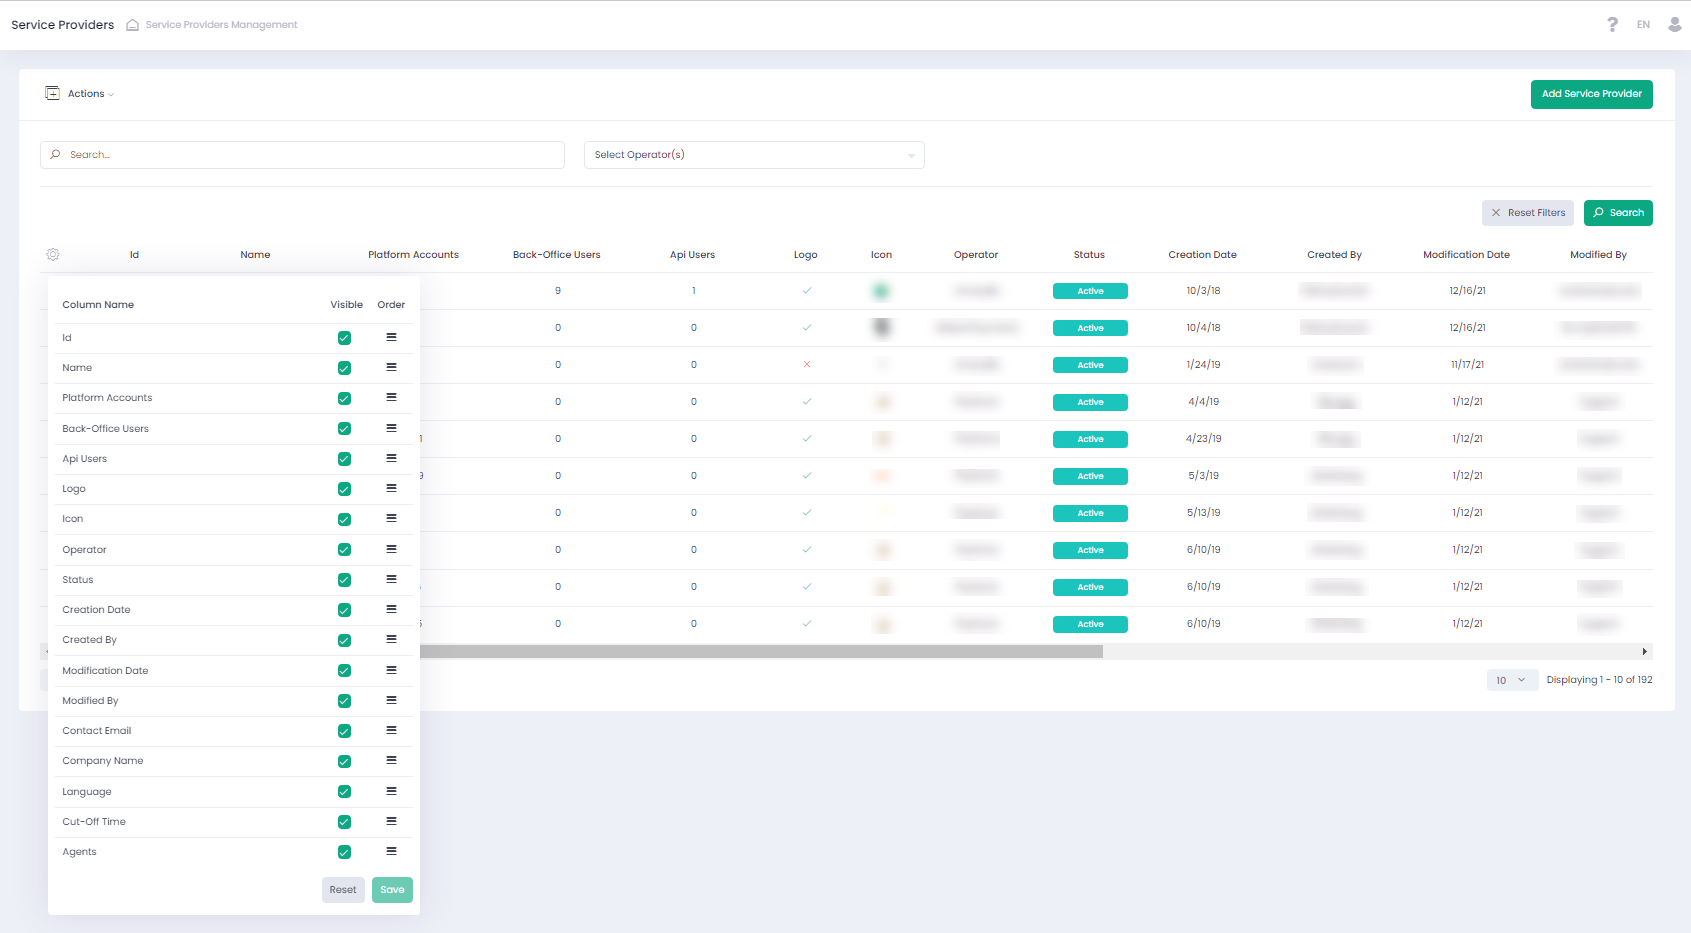Open the EN language selector
Screen dimensions: 1691x933
click(1643, 24)
